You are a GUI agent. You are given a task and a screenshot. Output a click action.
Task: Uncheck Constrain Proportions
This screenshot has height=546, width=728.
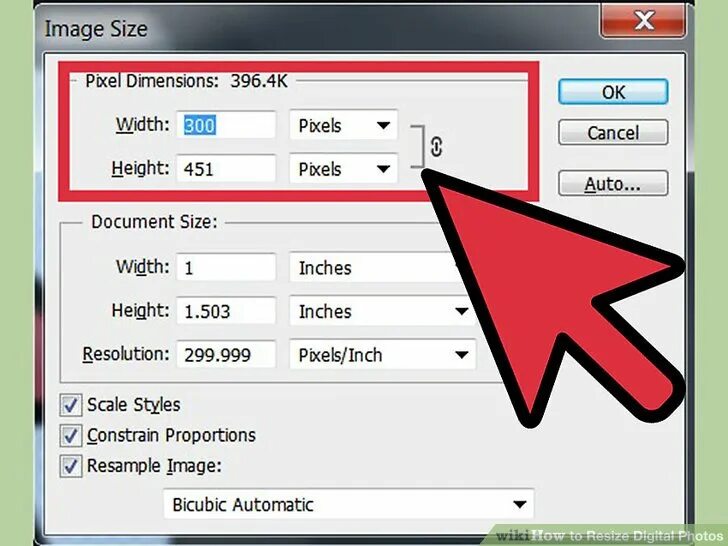(x=71, y=436)
